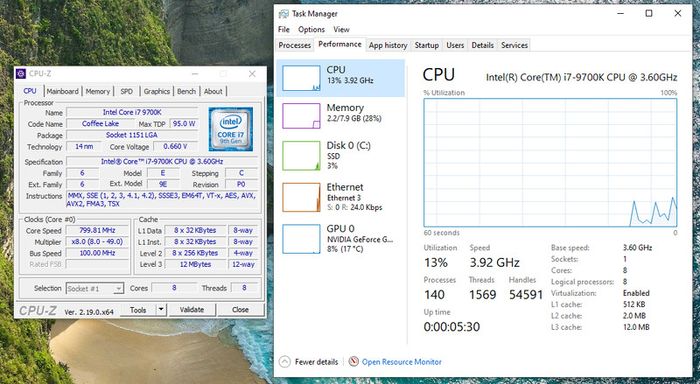The height and width of the screenshot is (384, 700).
Task: Click the Code Name Coffee Lake field
Action: [100, 123]
